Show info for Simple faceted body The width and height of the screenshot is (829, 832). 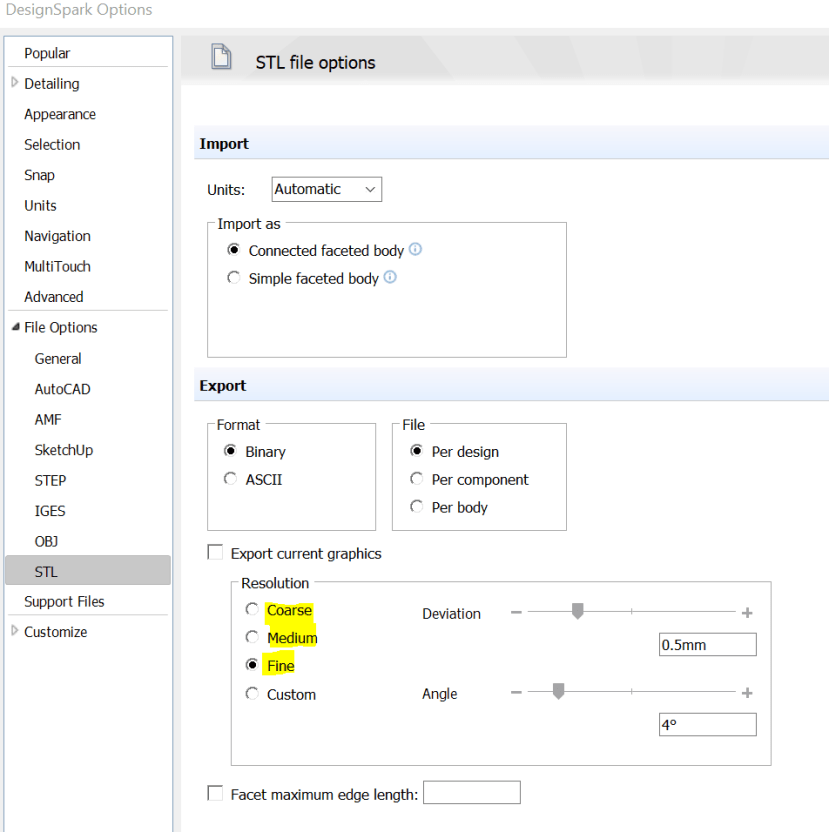click(x=390, y=277)
